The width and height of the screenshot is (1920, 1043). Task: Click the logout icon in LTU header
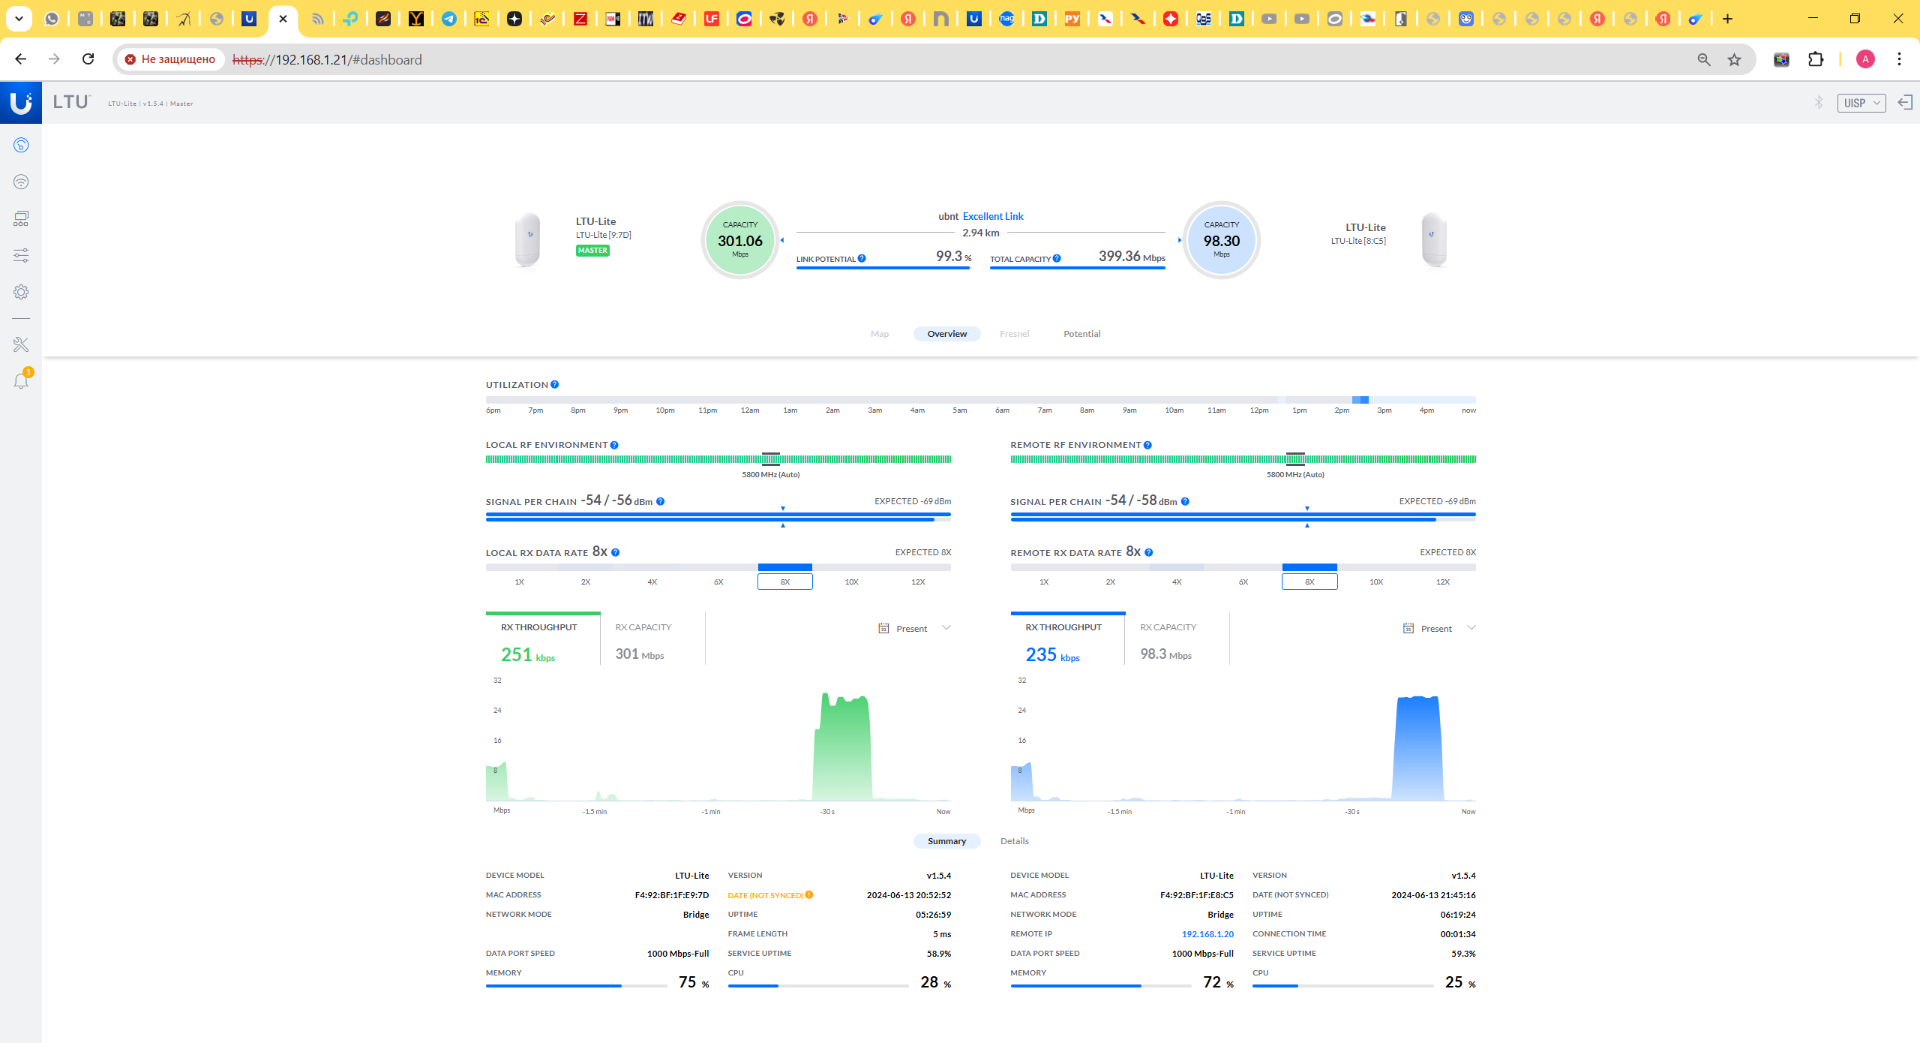1905,103
